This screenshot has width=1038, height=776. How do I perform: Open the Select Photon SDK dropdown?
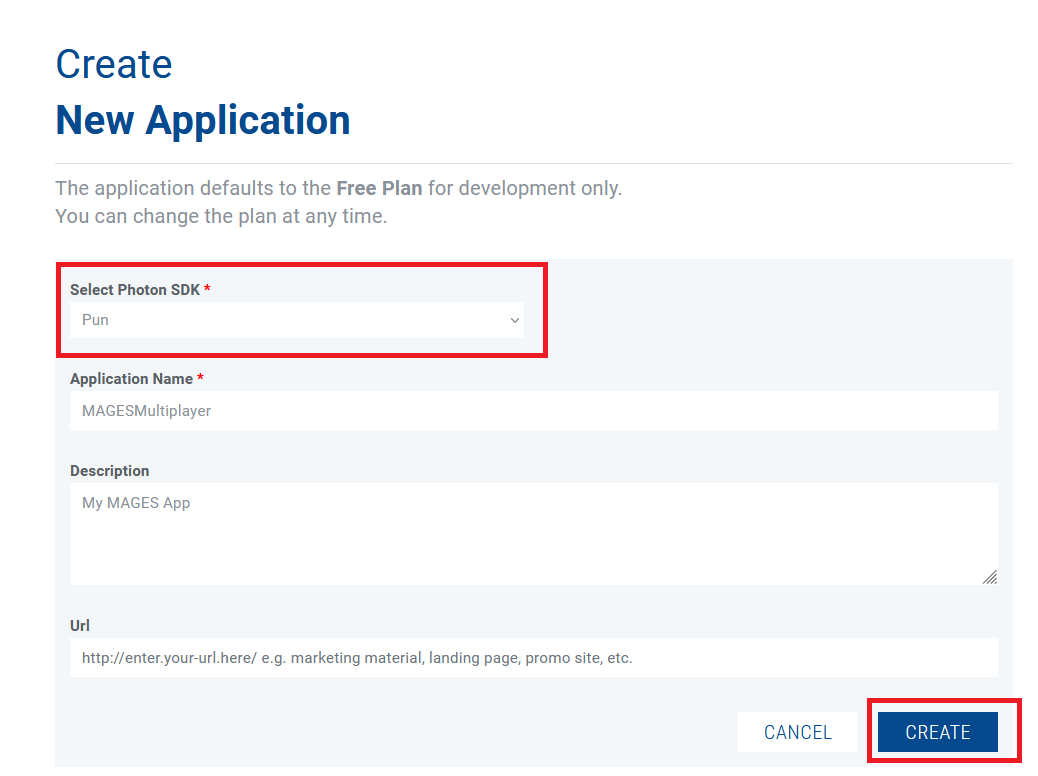pyautogui.click(x=296, y=320)
